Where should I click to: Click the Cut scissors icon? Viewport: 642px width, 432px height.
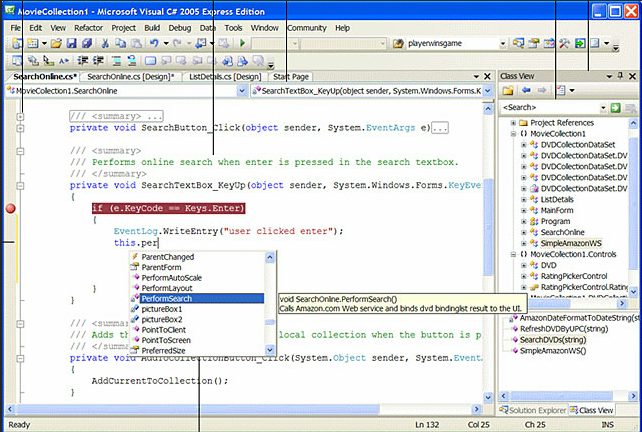105,43
